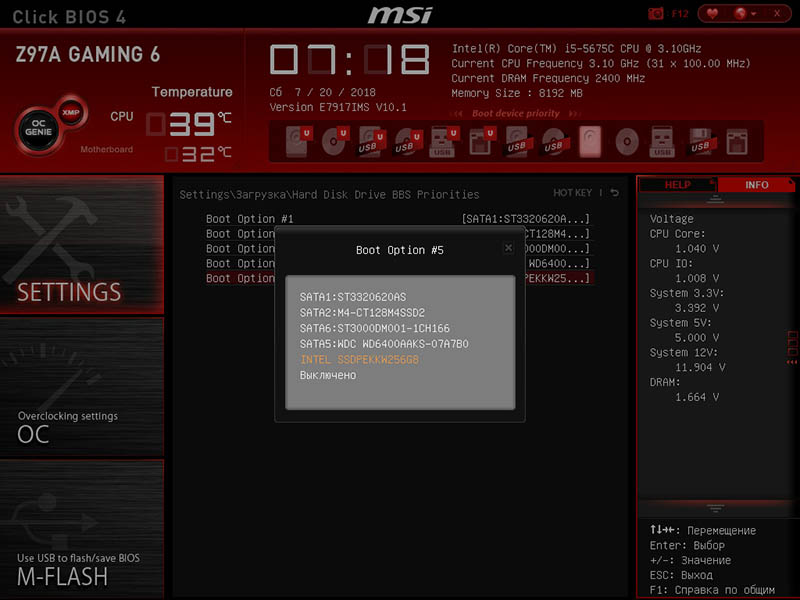Click right arrows beside Boot device priority
This screenshot has width=800, height=600.
coord(574,113)
